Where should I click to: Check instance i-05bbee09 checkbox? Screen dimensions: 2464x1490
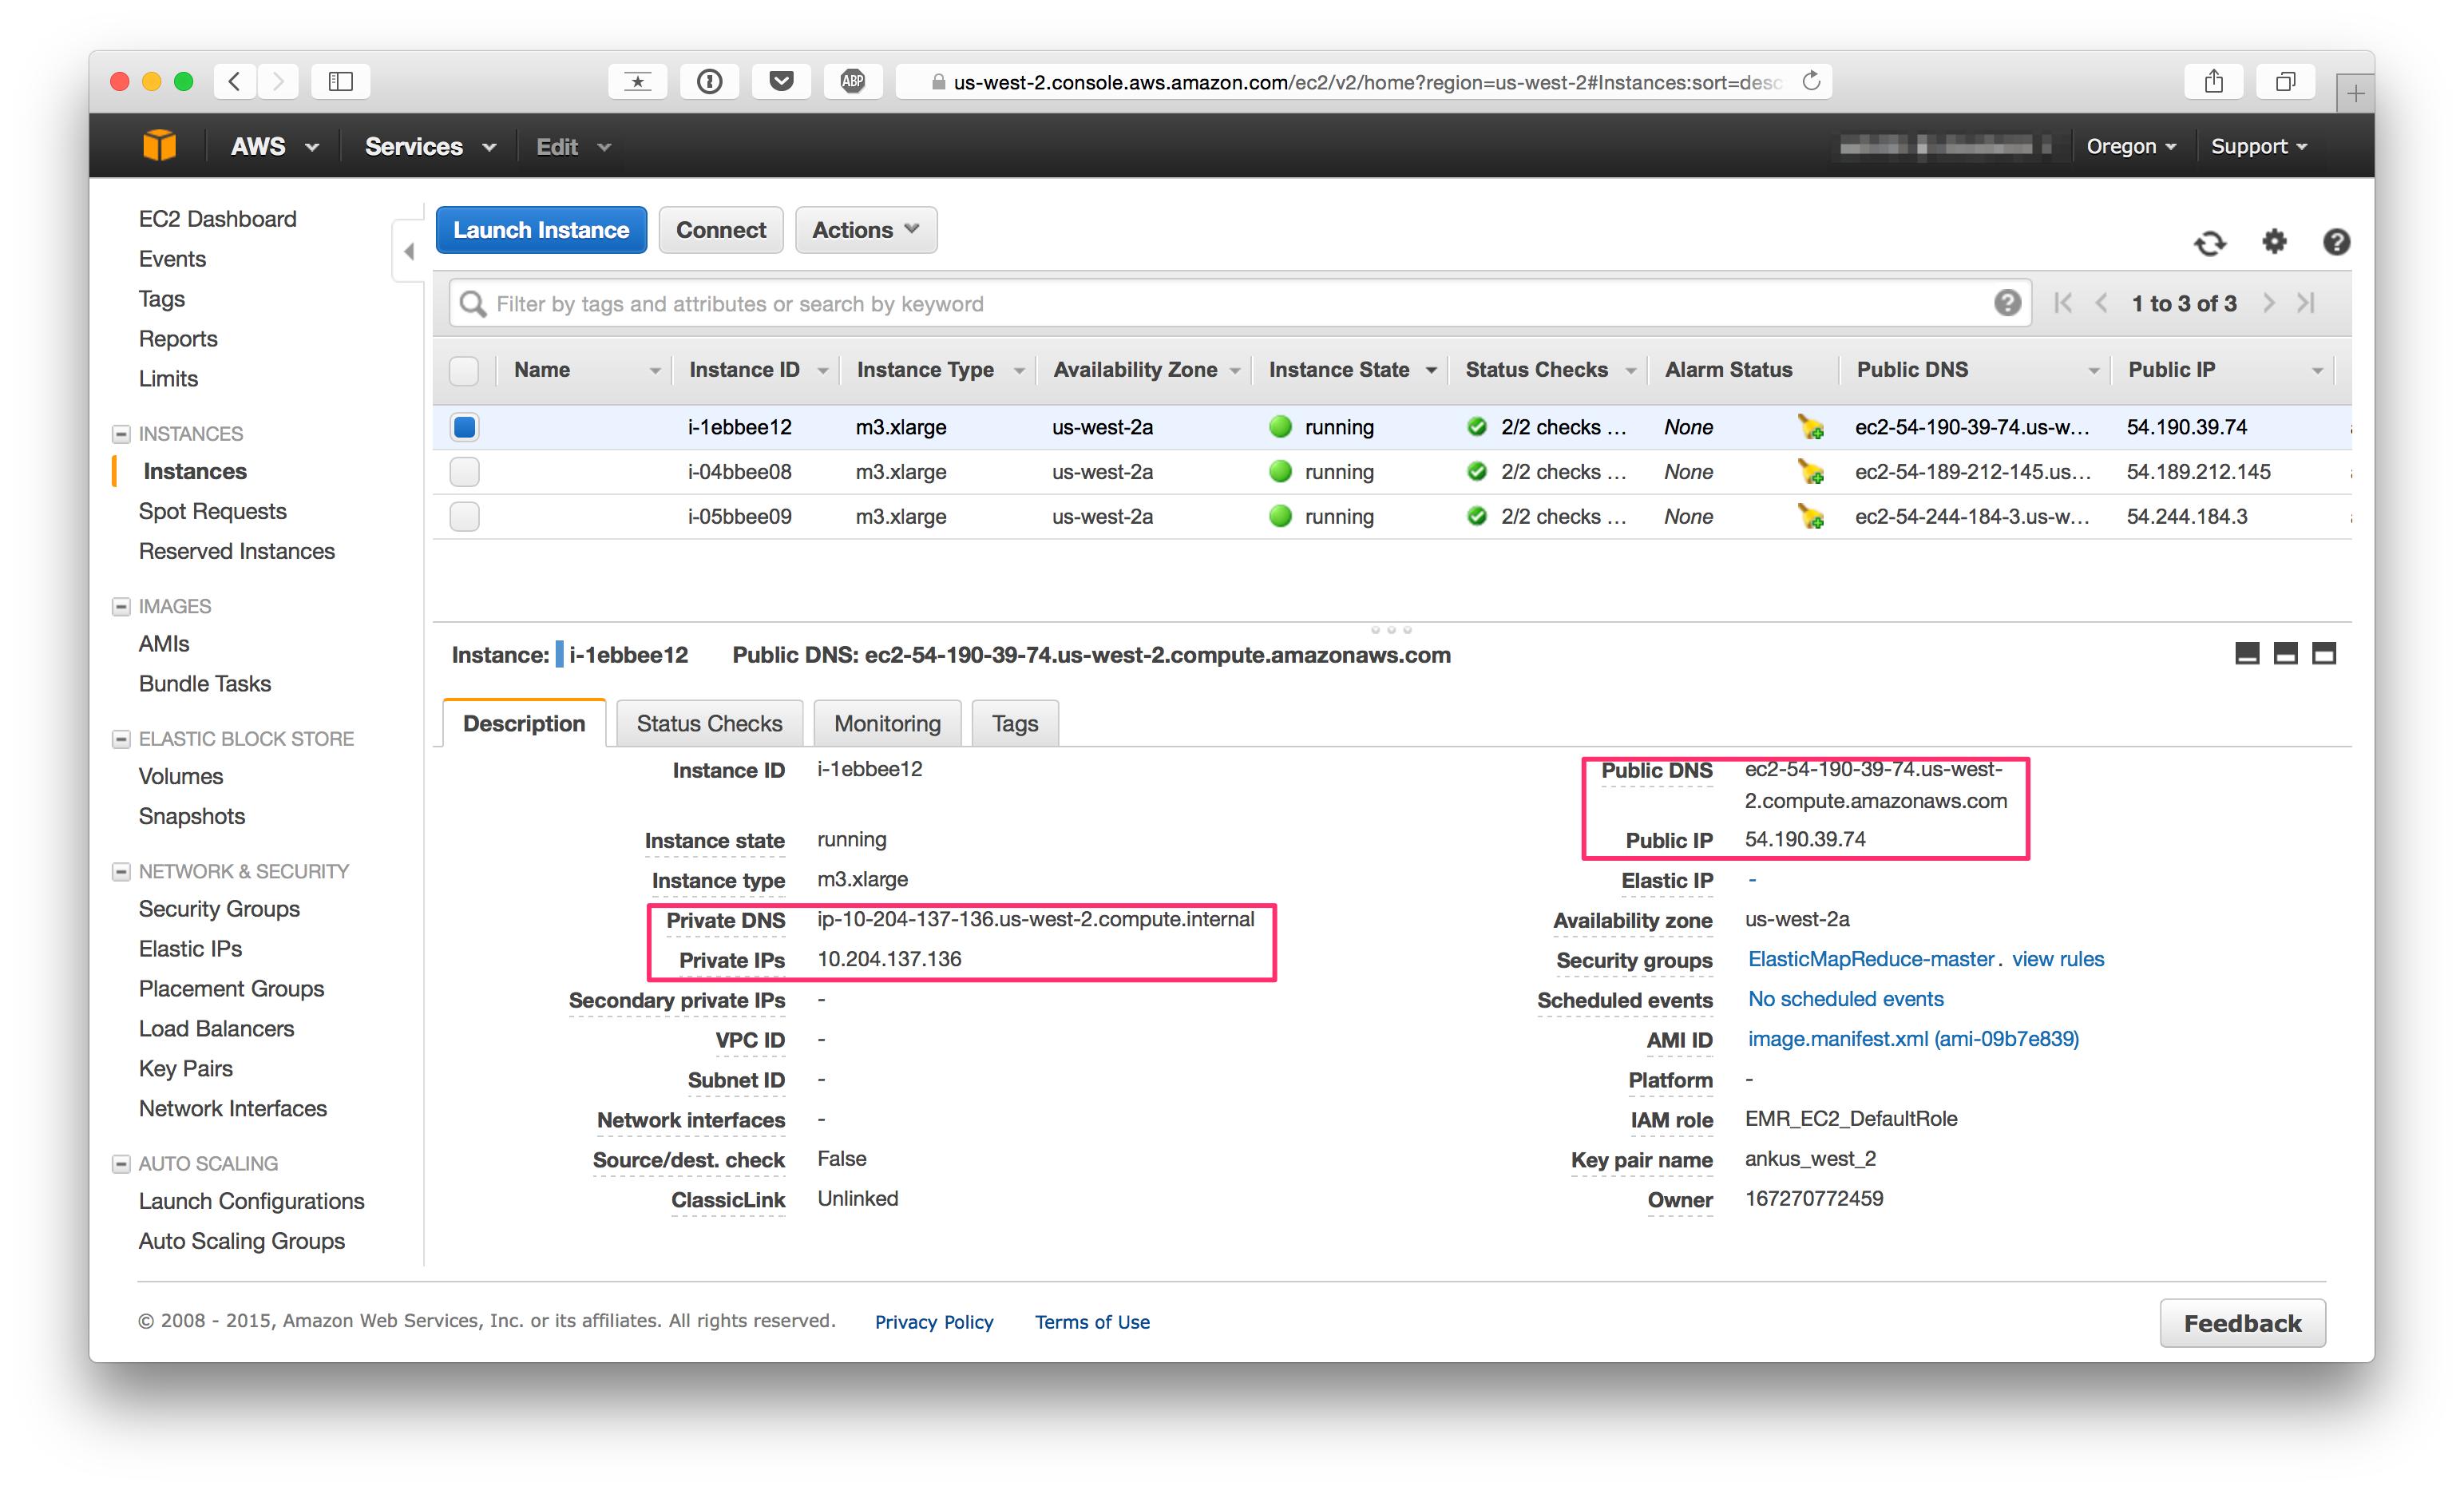point(464,517)
